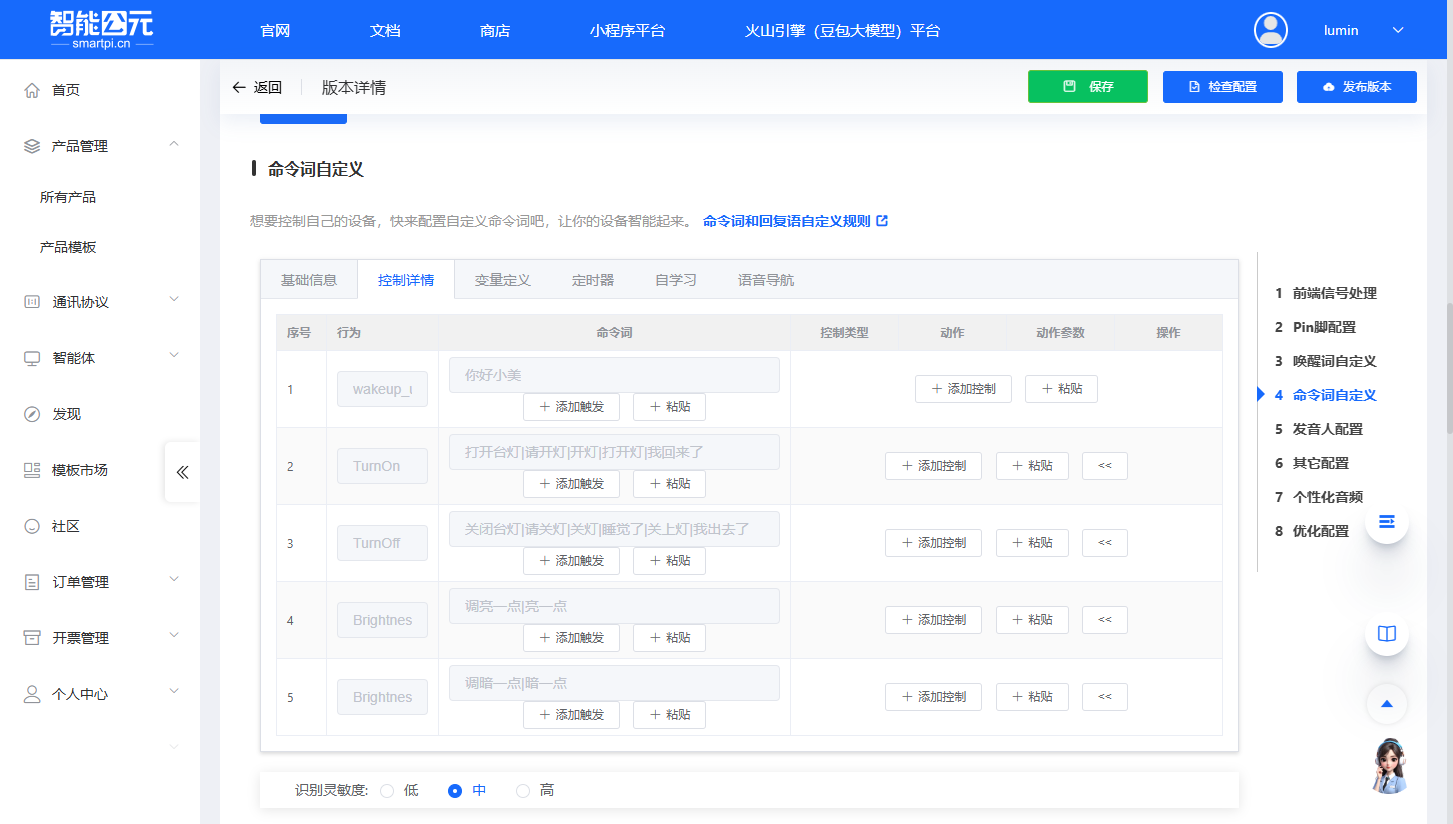Open the floating outline steps icon

1386,521
